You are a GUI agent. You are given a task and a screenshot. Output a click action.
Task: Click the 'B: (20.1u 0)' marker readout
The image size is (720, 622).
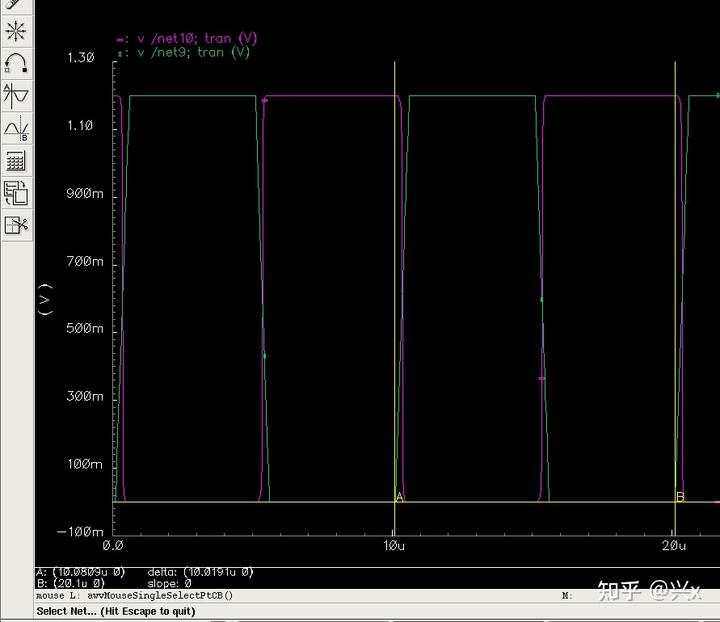coord(70,583)
